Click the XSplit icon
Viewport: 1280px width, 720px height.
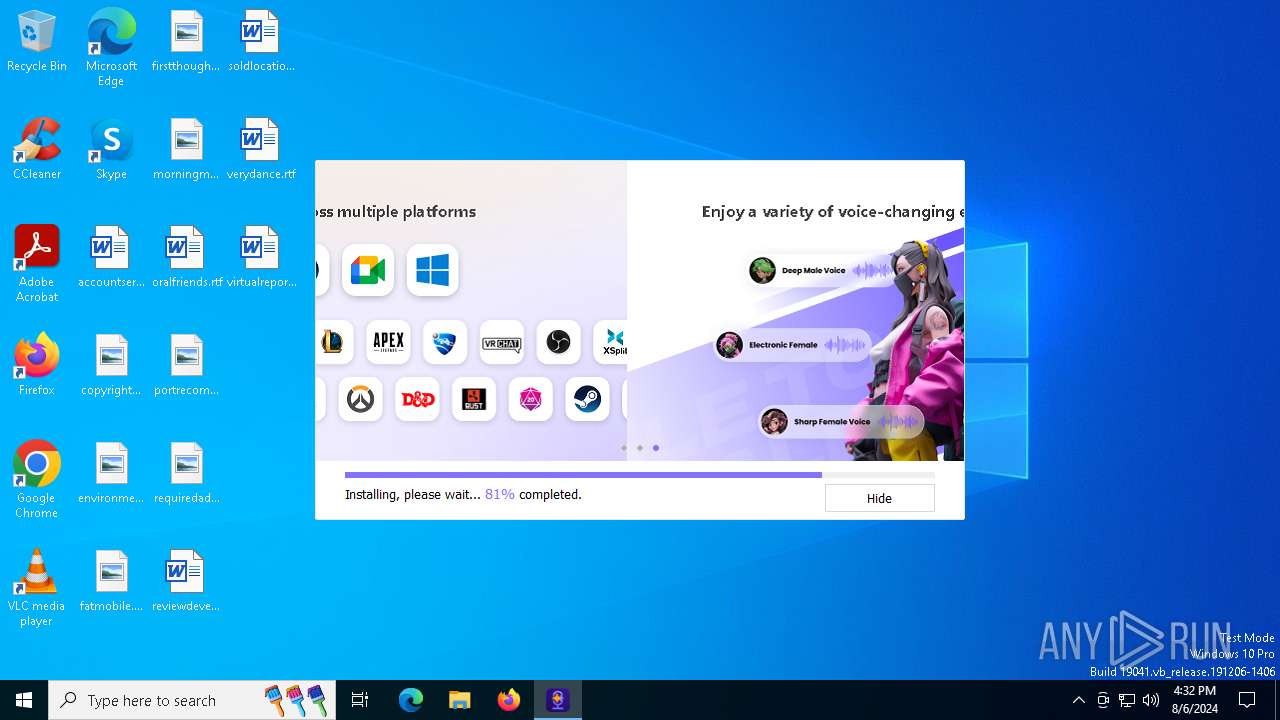(x=611, y=343)
